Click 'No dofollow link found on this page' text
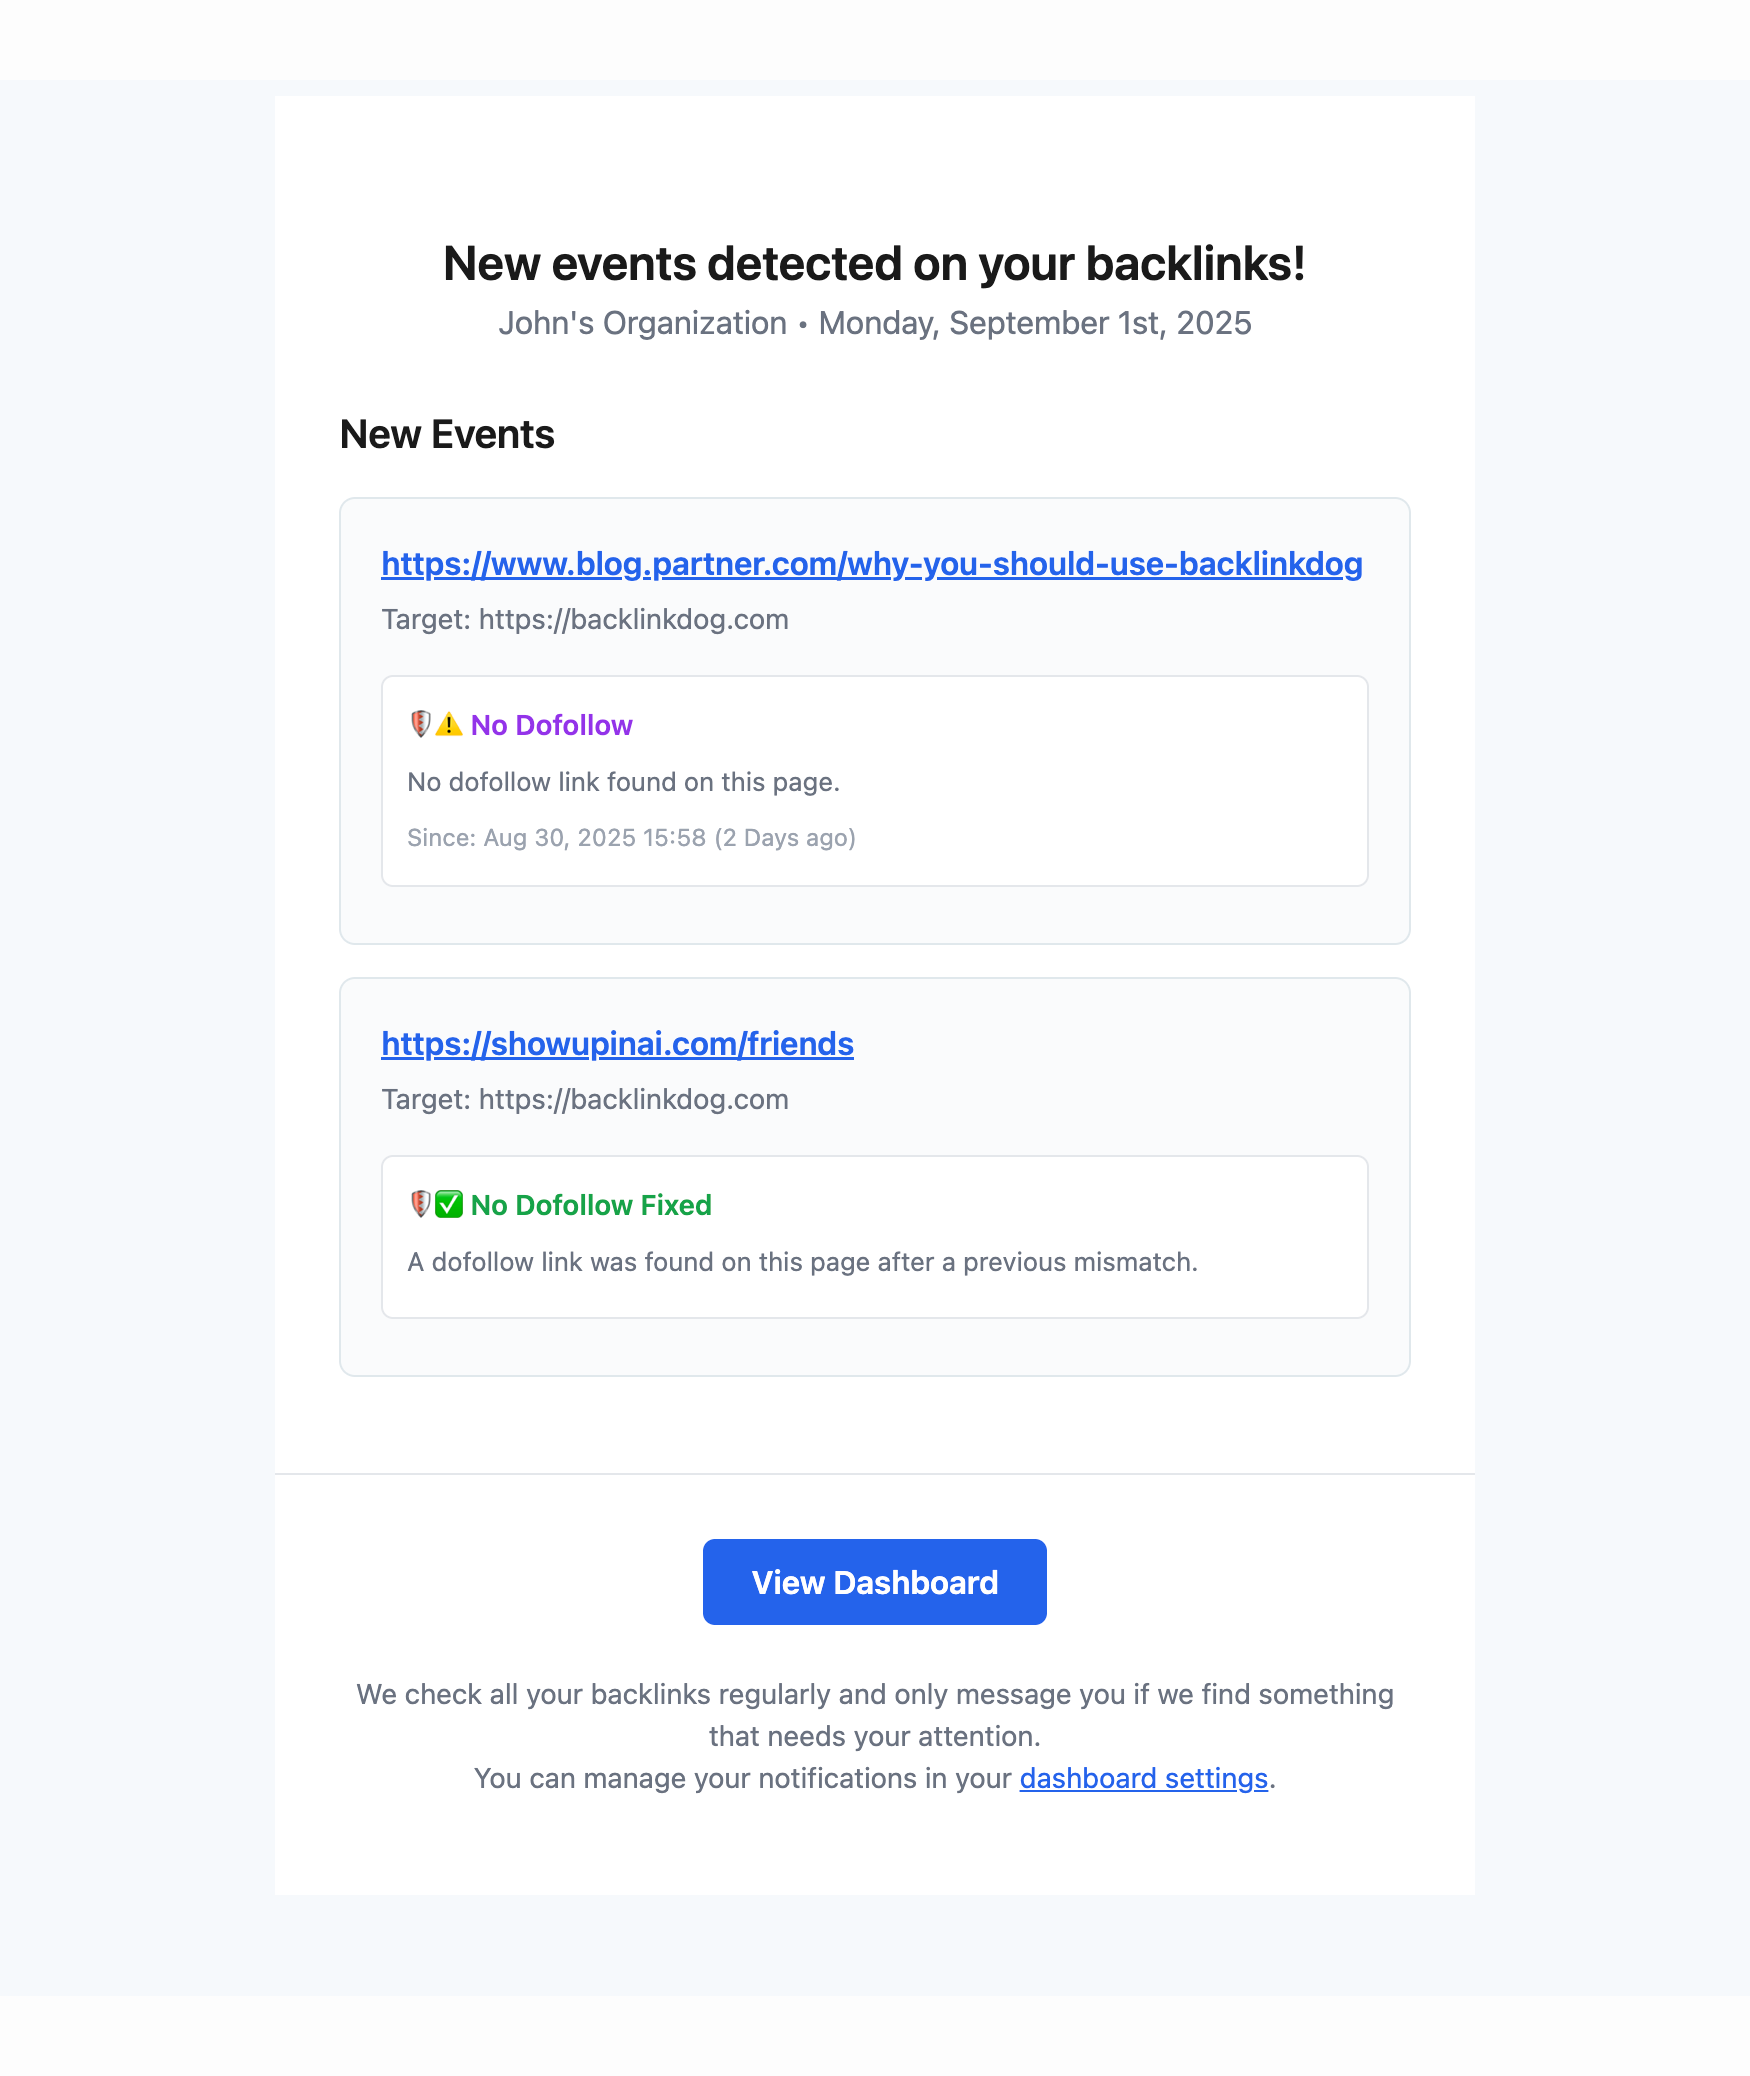 [x=623, y=782]
